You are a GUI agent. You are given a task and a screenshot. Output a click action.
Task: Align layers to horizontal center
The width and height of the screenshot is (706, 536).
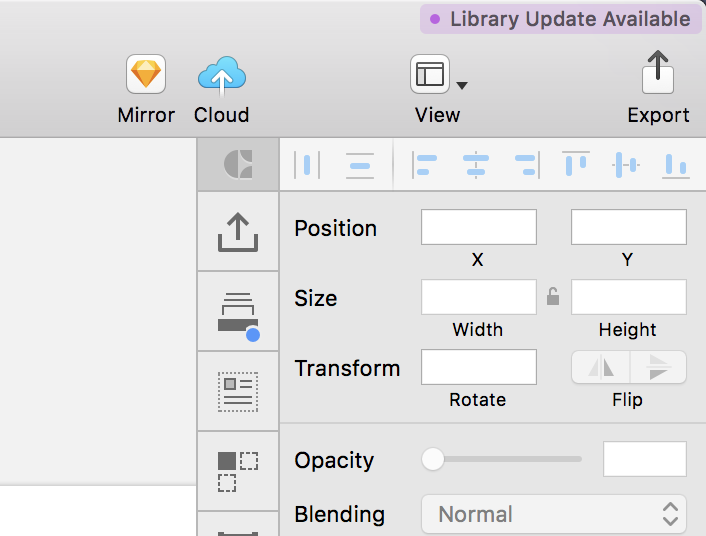[476, 165]
